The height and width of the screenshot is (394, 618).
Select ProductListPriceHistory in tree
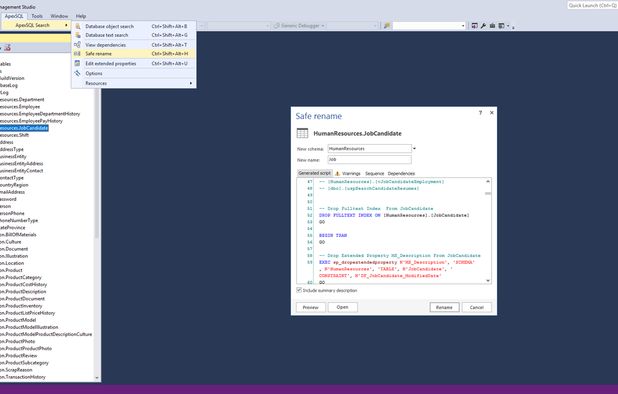coord(28,313)
